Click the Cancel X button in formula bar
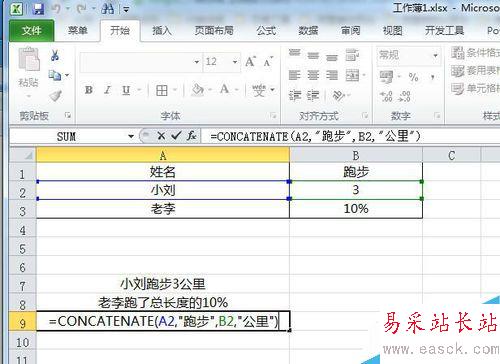Viewport: 500px width, 364px height. point(161,136)
